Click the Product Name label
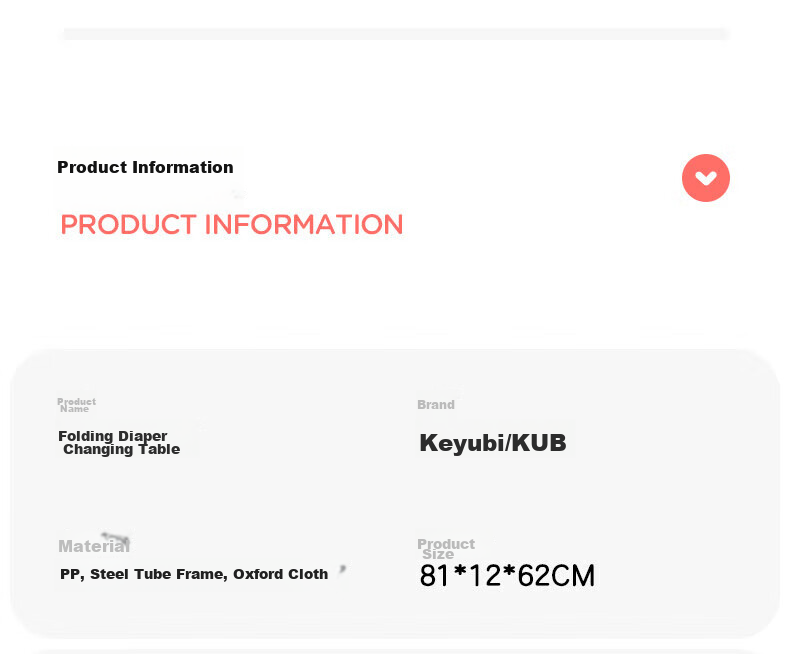Viewport: 790px width, 654px height. click(x=76, y=405)
